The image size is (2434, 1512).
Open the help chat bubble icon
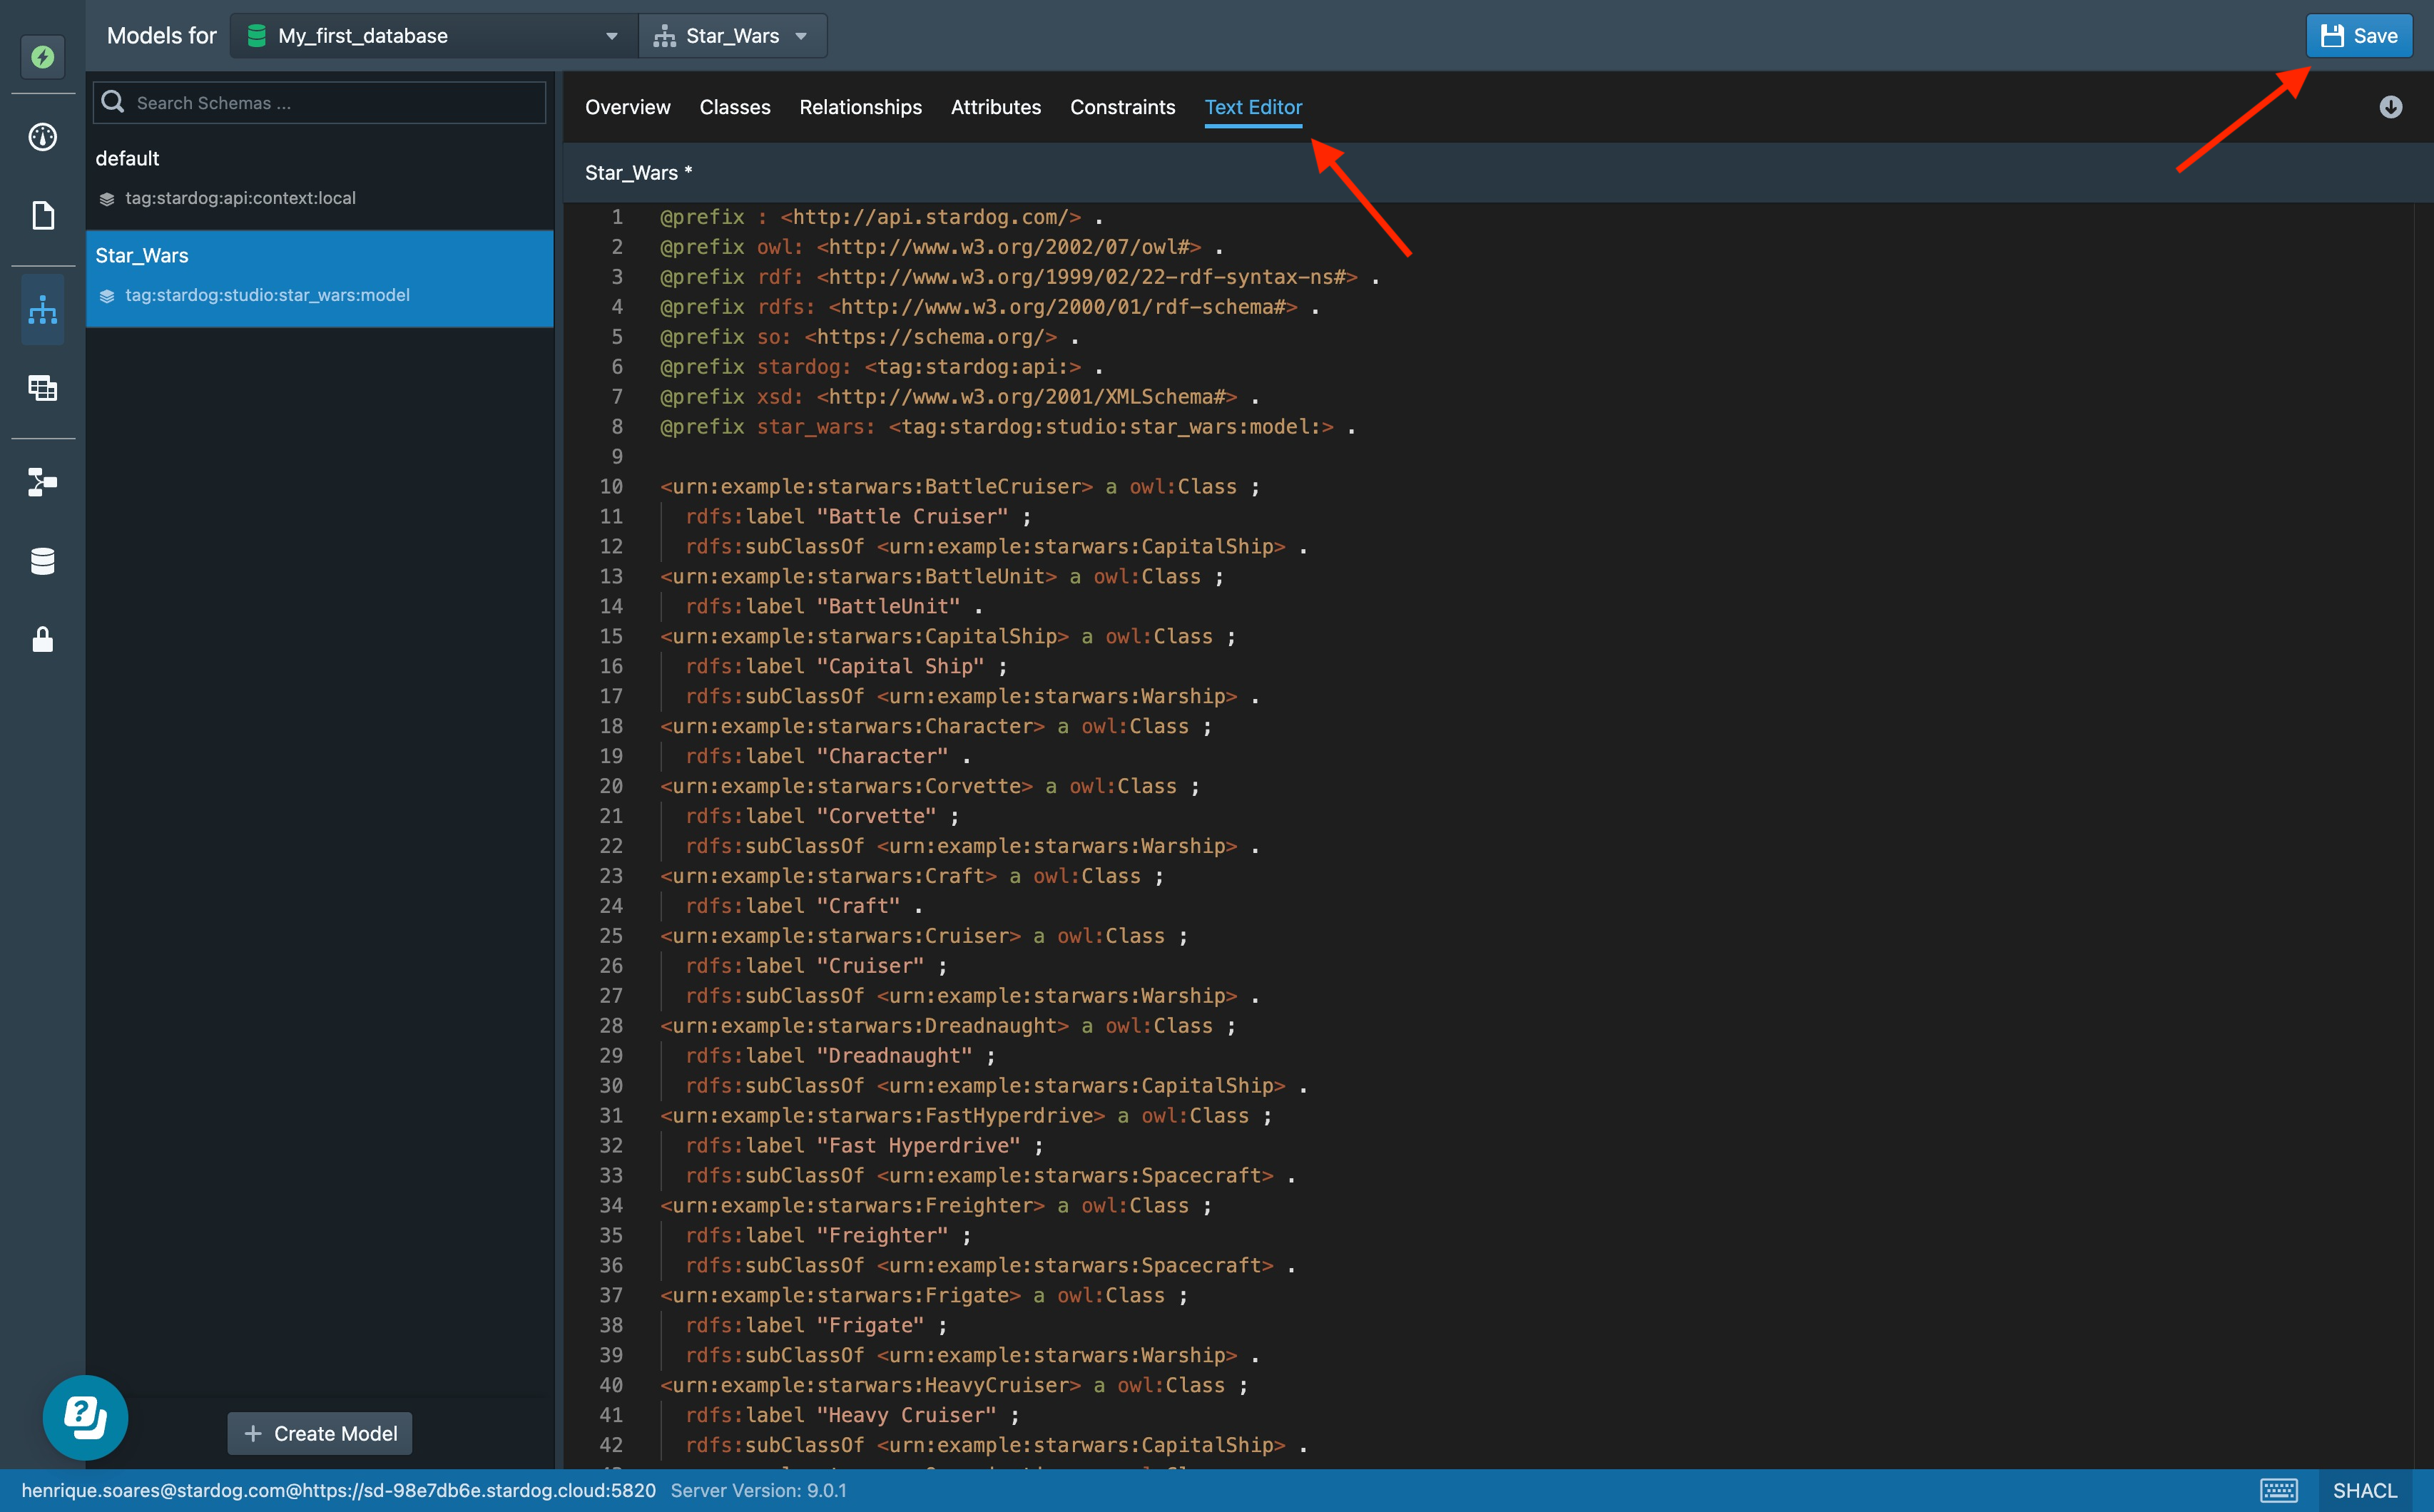tap(85, 1417)
